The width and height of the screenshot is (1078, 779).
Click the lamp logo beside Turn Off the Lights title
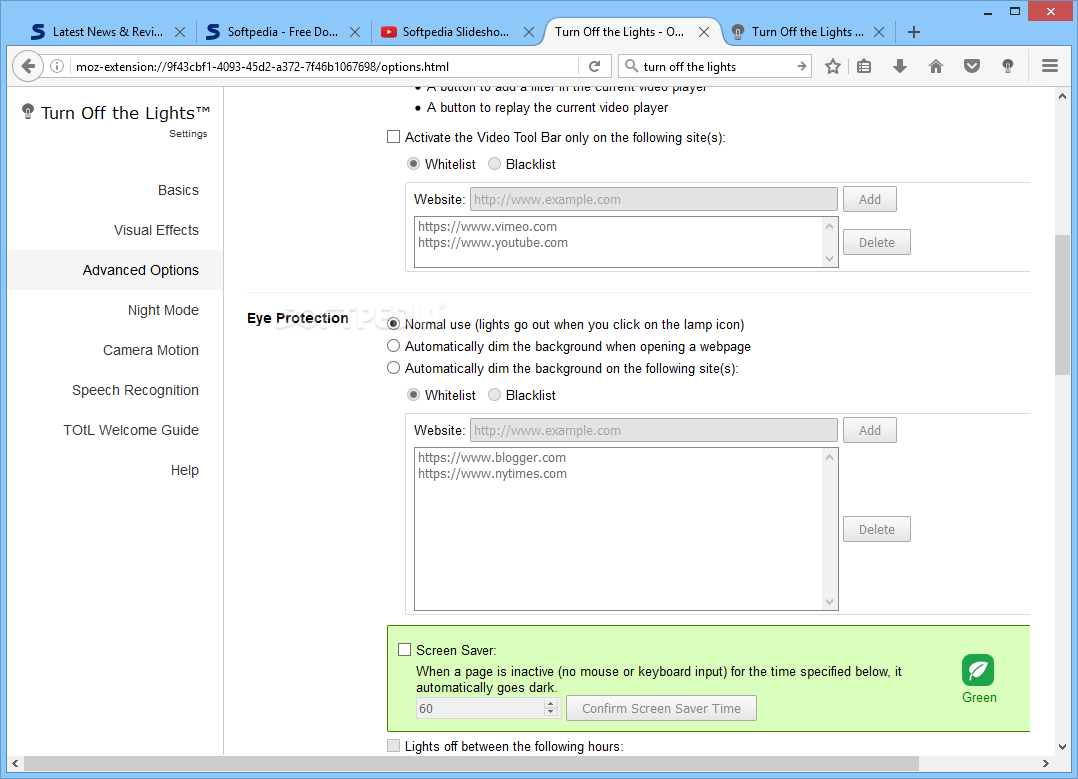(28, 111)
